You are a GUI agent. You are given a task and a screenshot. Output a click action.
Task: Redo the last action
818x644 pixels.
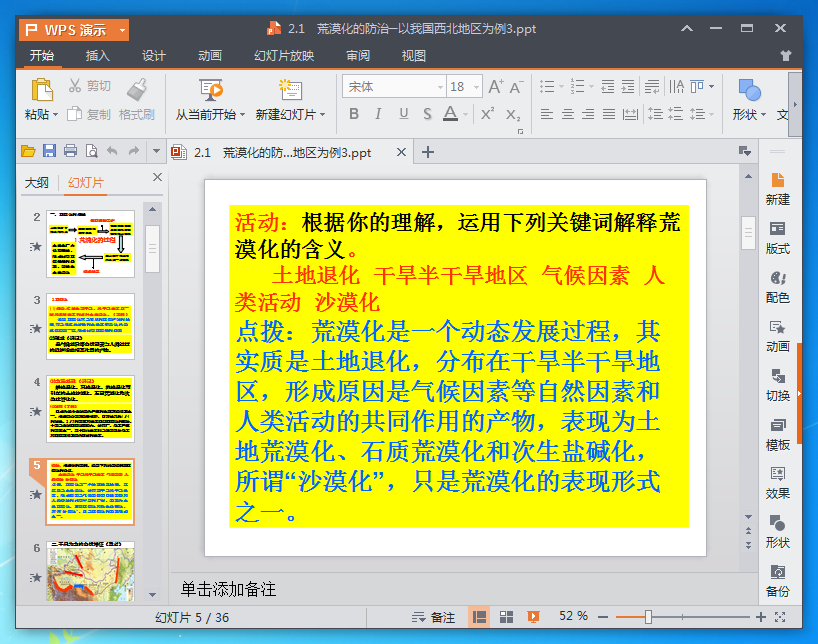tap(134, 151)
